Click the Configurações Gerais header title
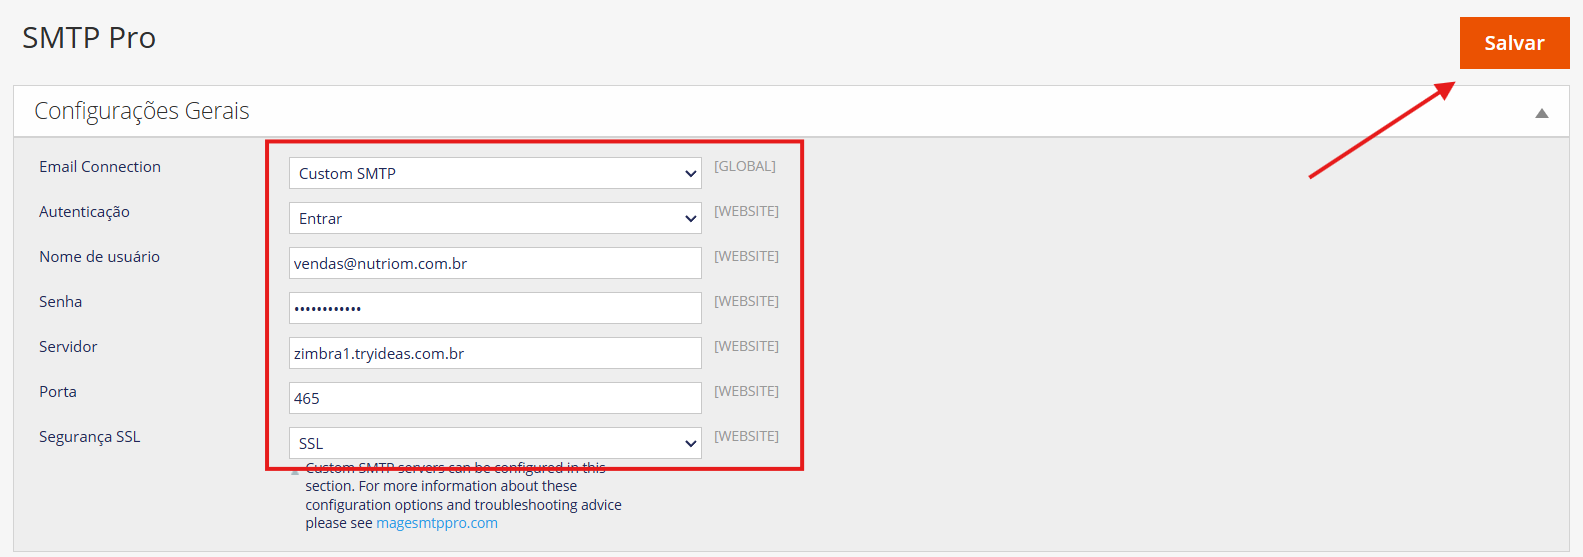1583x557 pixels. pos(142,111)
